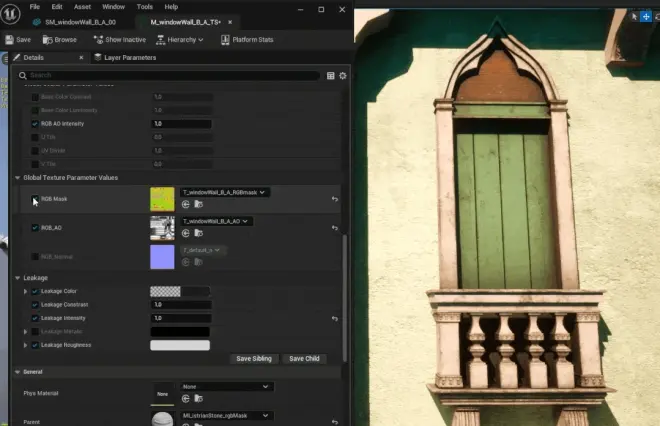Open the Asset menu
Screen dimensions: 660x426
(x=82, y=7)
